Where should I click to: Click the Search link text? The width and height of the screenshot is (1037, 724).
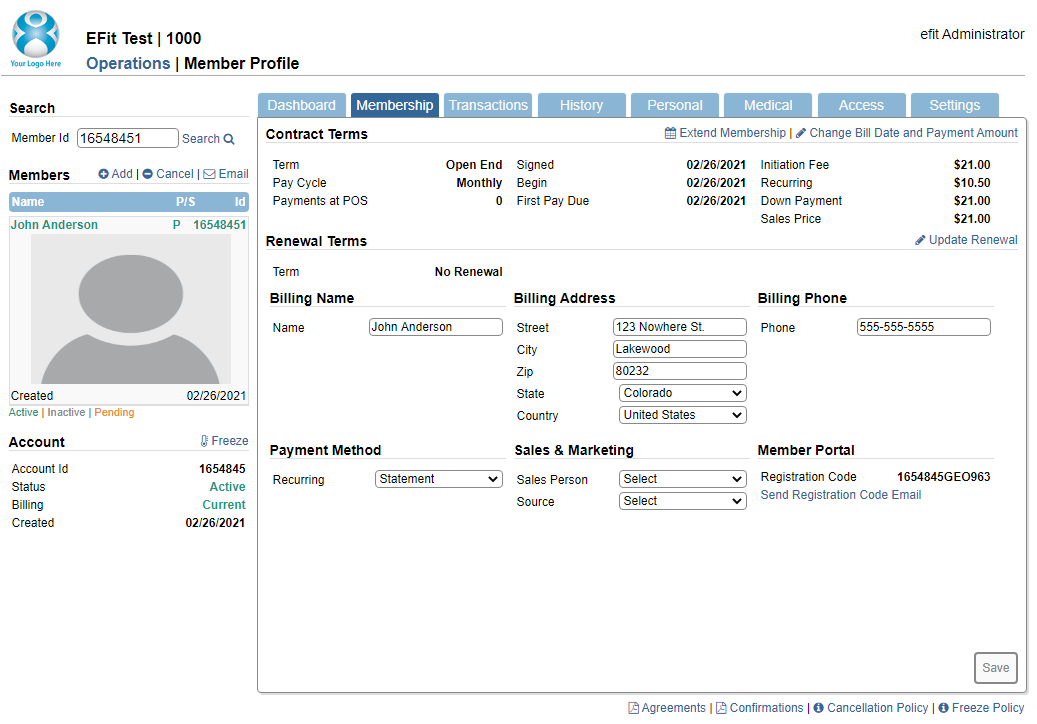point(201,139)
